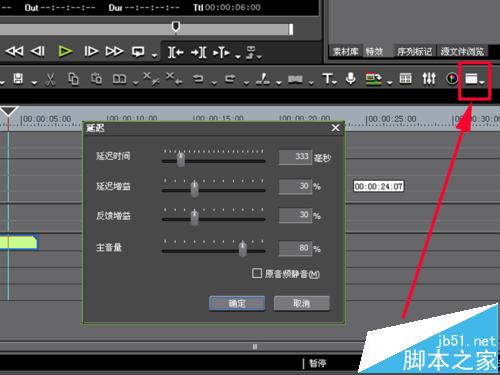Click the ripple delete icon
This screenshot has width=500, height=375.
click(x=151, y=79)
